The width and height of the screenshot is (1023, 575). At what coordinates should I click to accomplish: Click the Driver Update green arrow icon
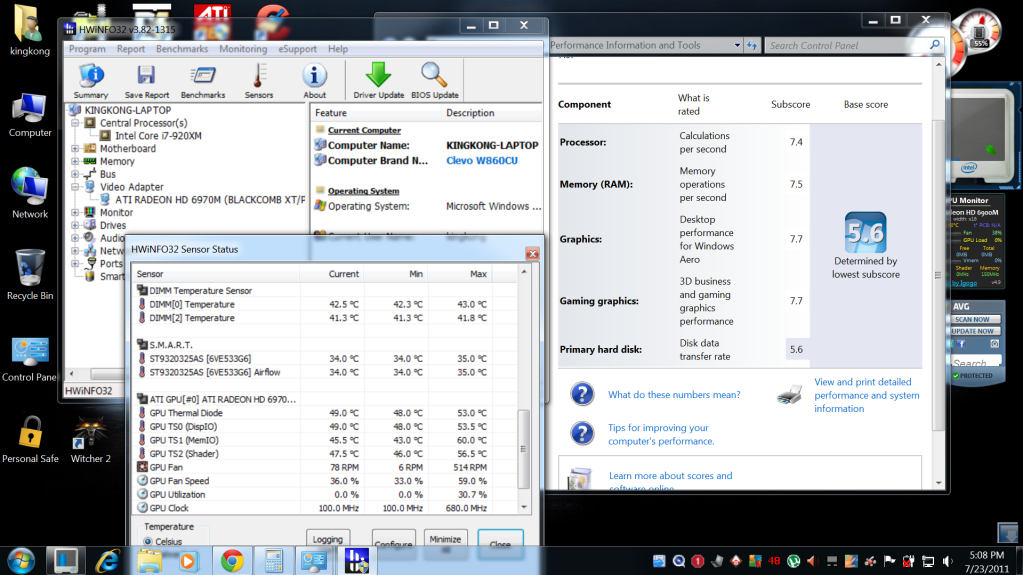(378, 81)
